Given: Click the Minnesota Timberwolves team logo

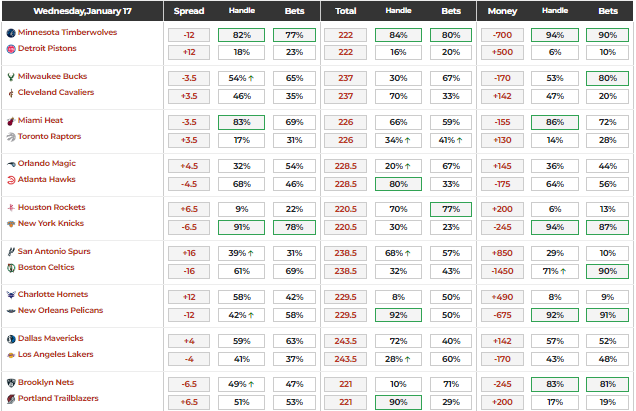Looking at the screenshot, I should click(x=10, y=32).
